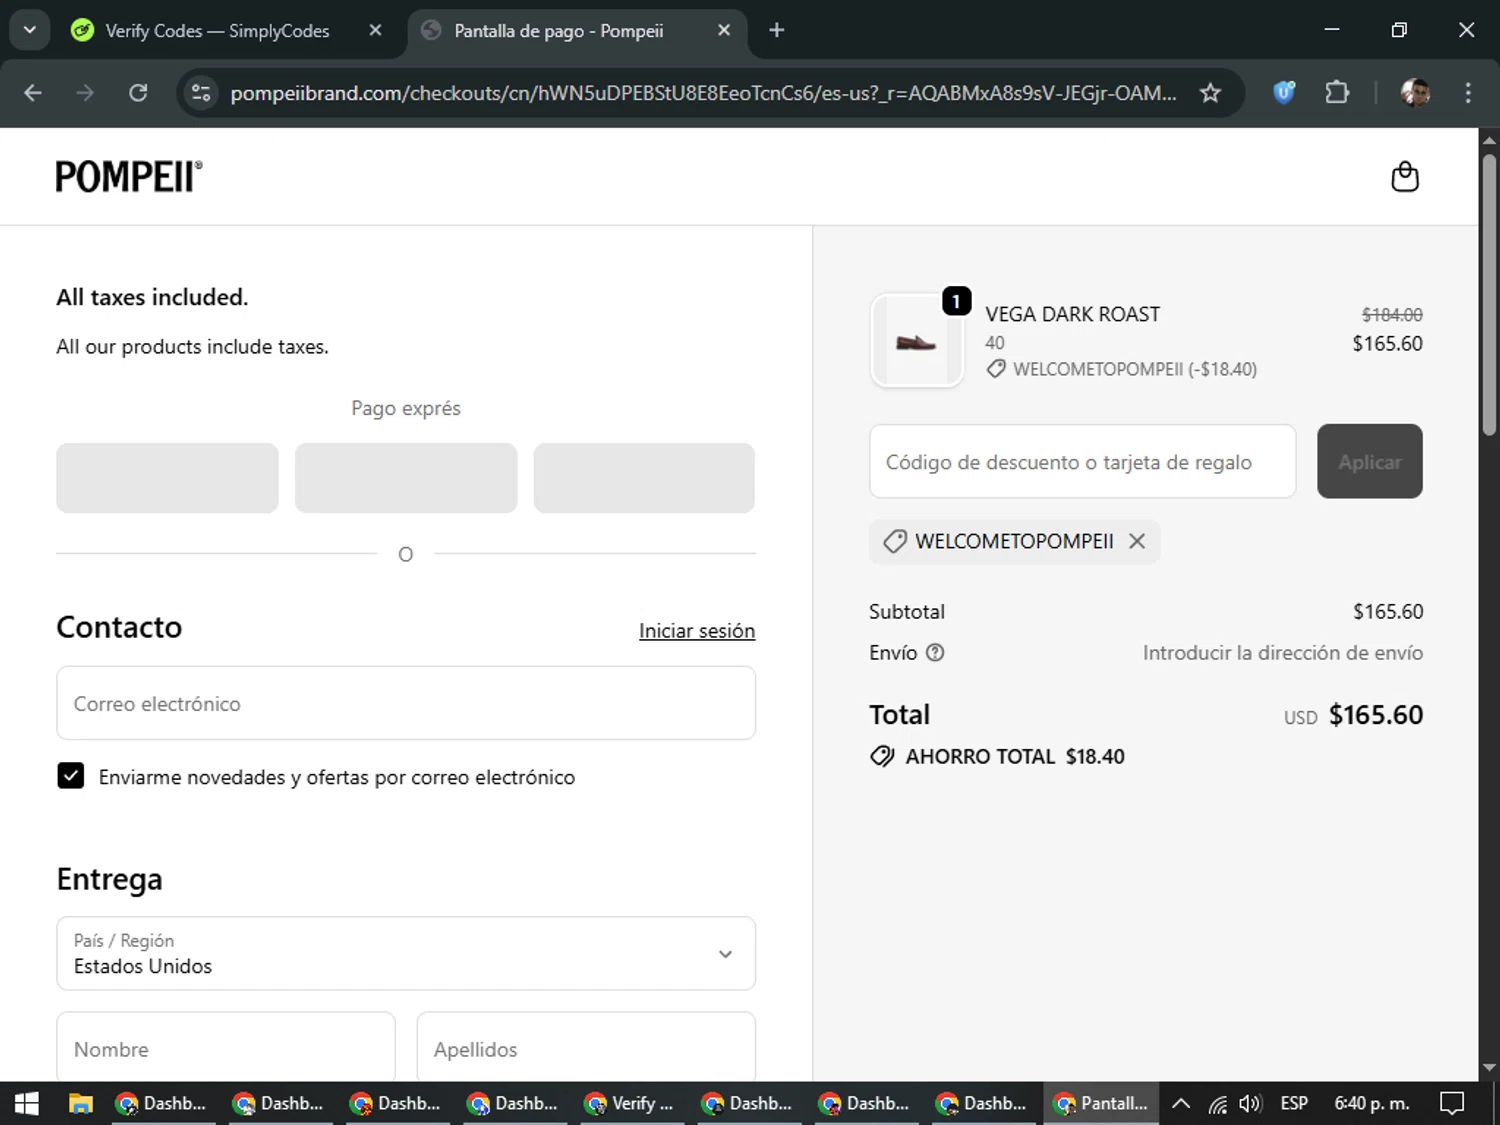The height and width of the screenshot is (1125, 1500).
Task: Focus the discount code input field
Action: (x=1082, y=461)
